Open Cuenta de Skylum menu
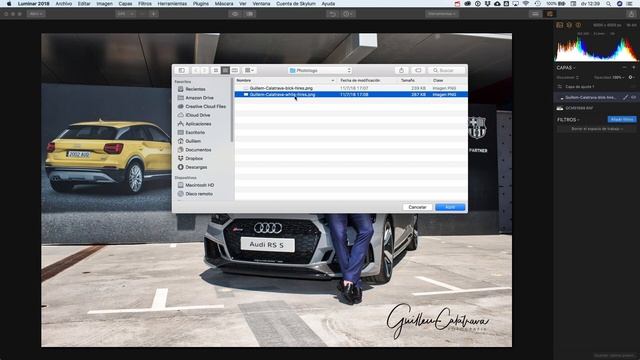640x360 pixels. [x=296, y=4]
